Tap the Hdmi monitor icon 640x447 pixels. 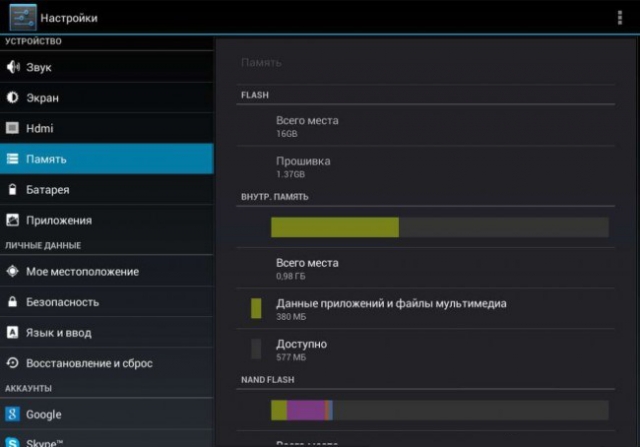[13, 128]
